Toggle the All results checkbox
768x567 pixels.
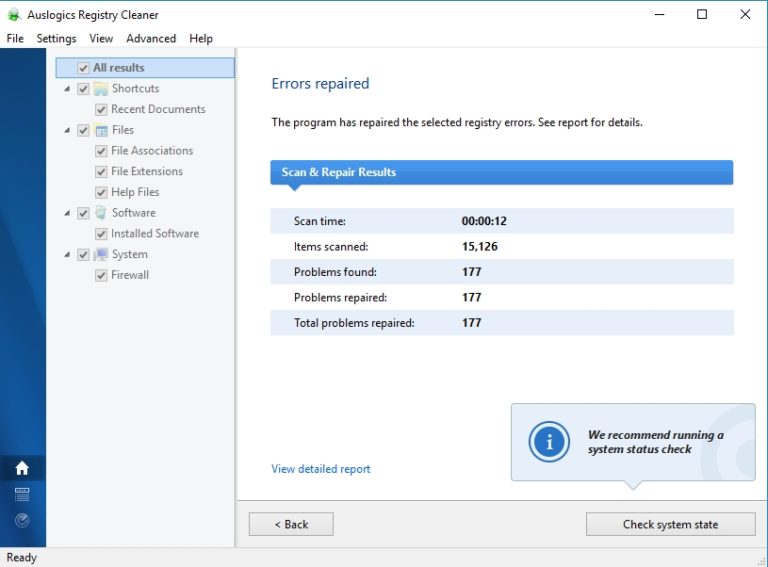pos(83,68)
